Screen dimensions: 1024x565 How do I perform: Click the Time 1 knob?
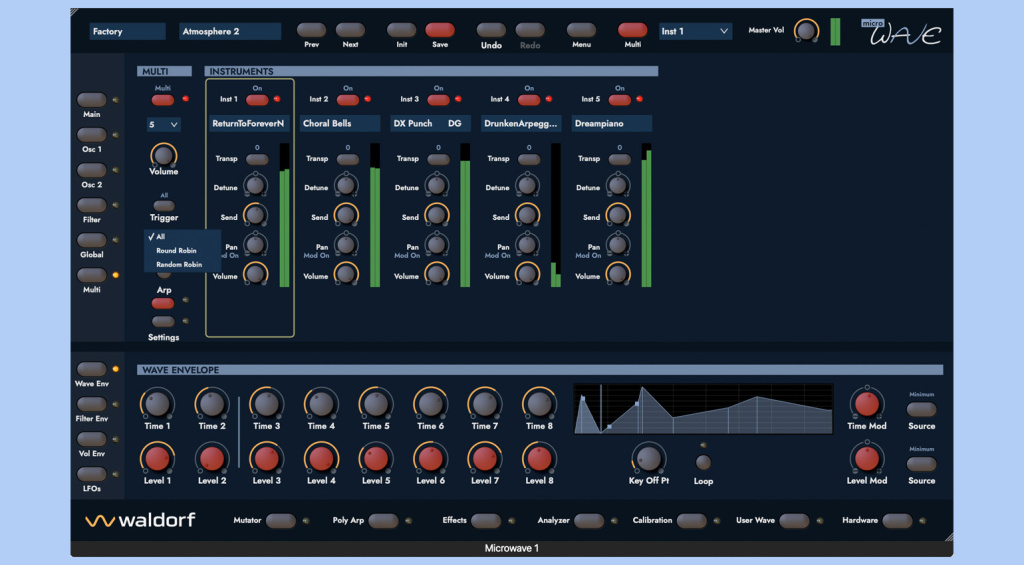(157, 404)
